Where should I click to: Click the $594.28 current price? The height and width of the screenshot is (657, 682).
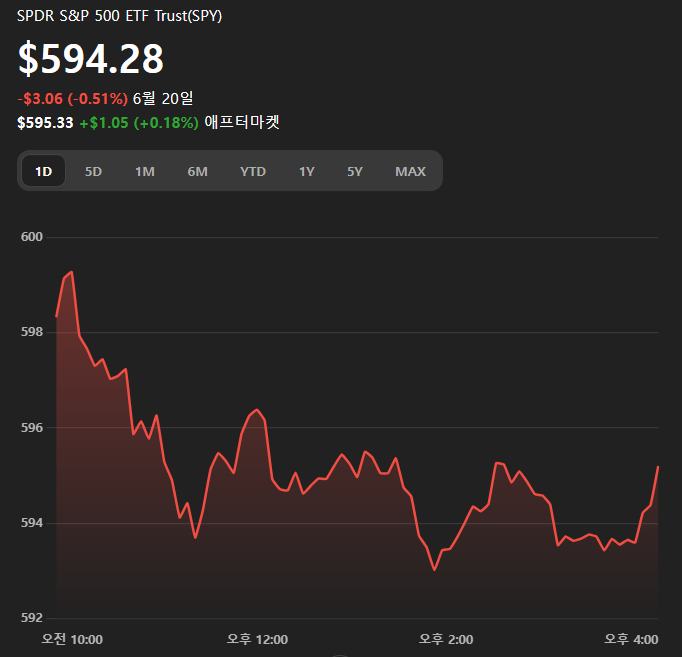90,58
